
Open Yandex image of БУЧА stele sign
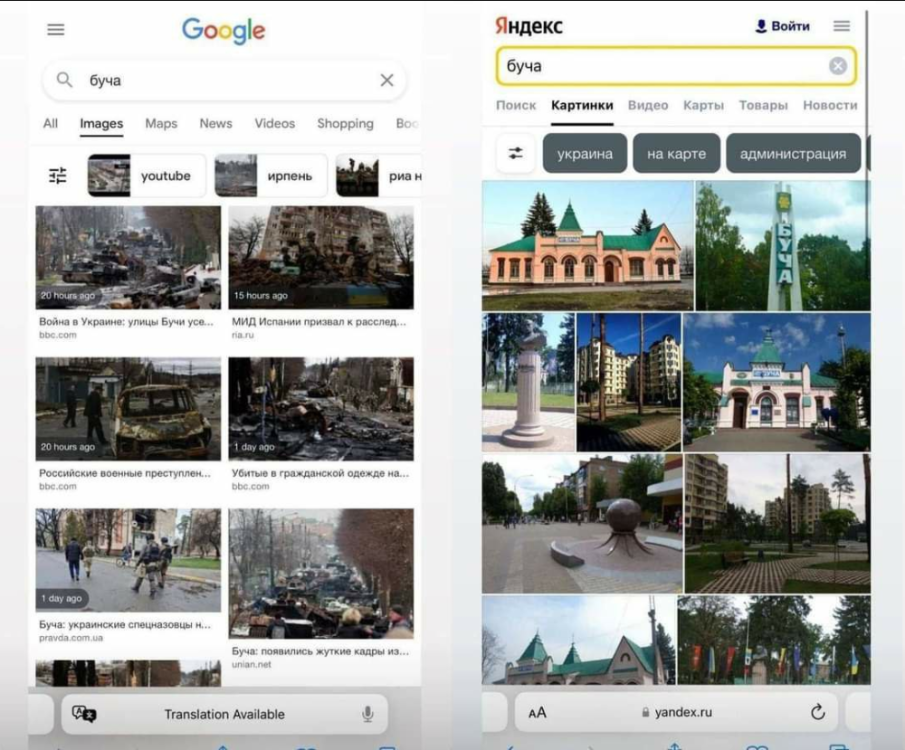click(783, 245)
